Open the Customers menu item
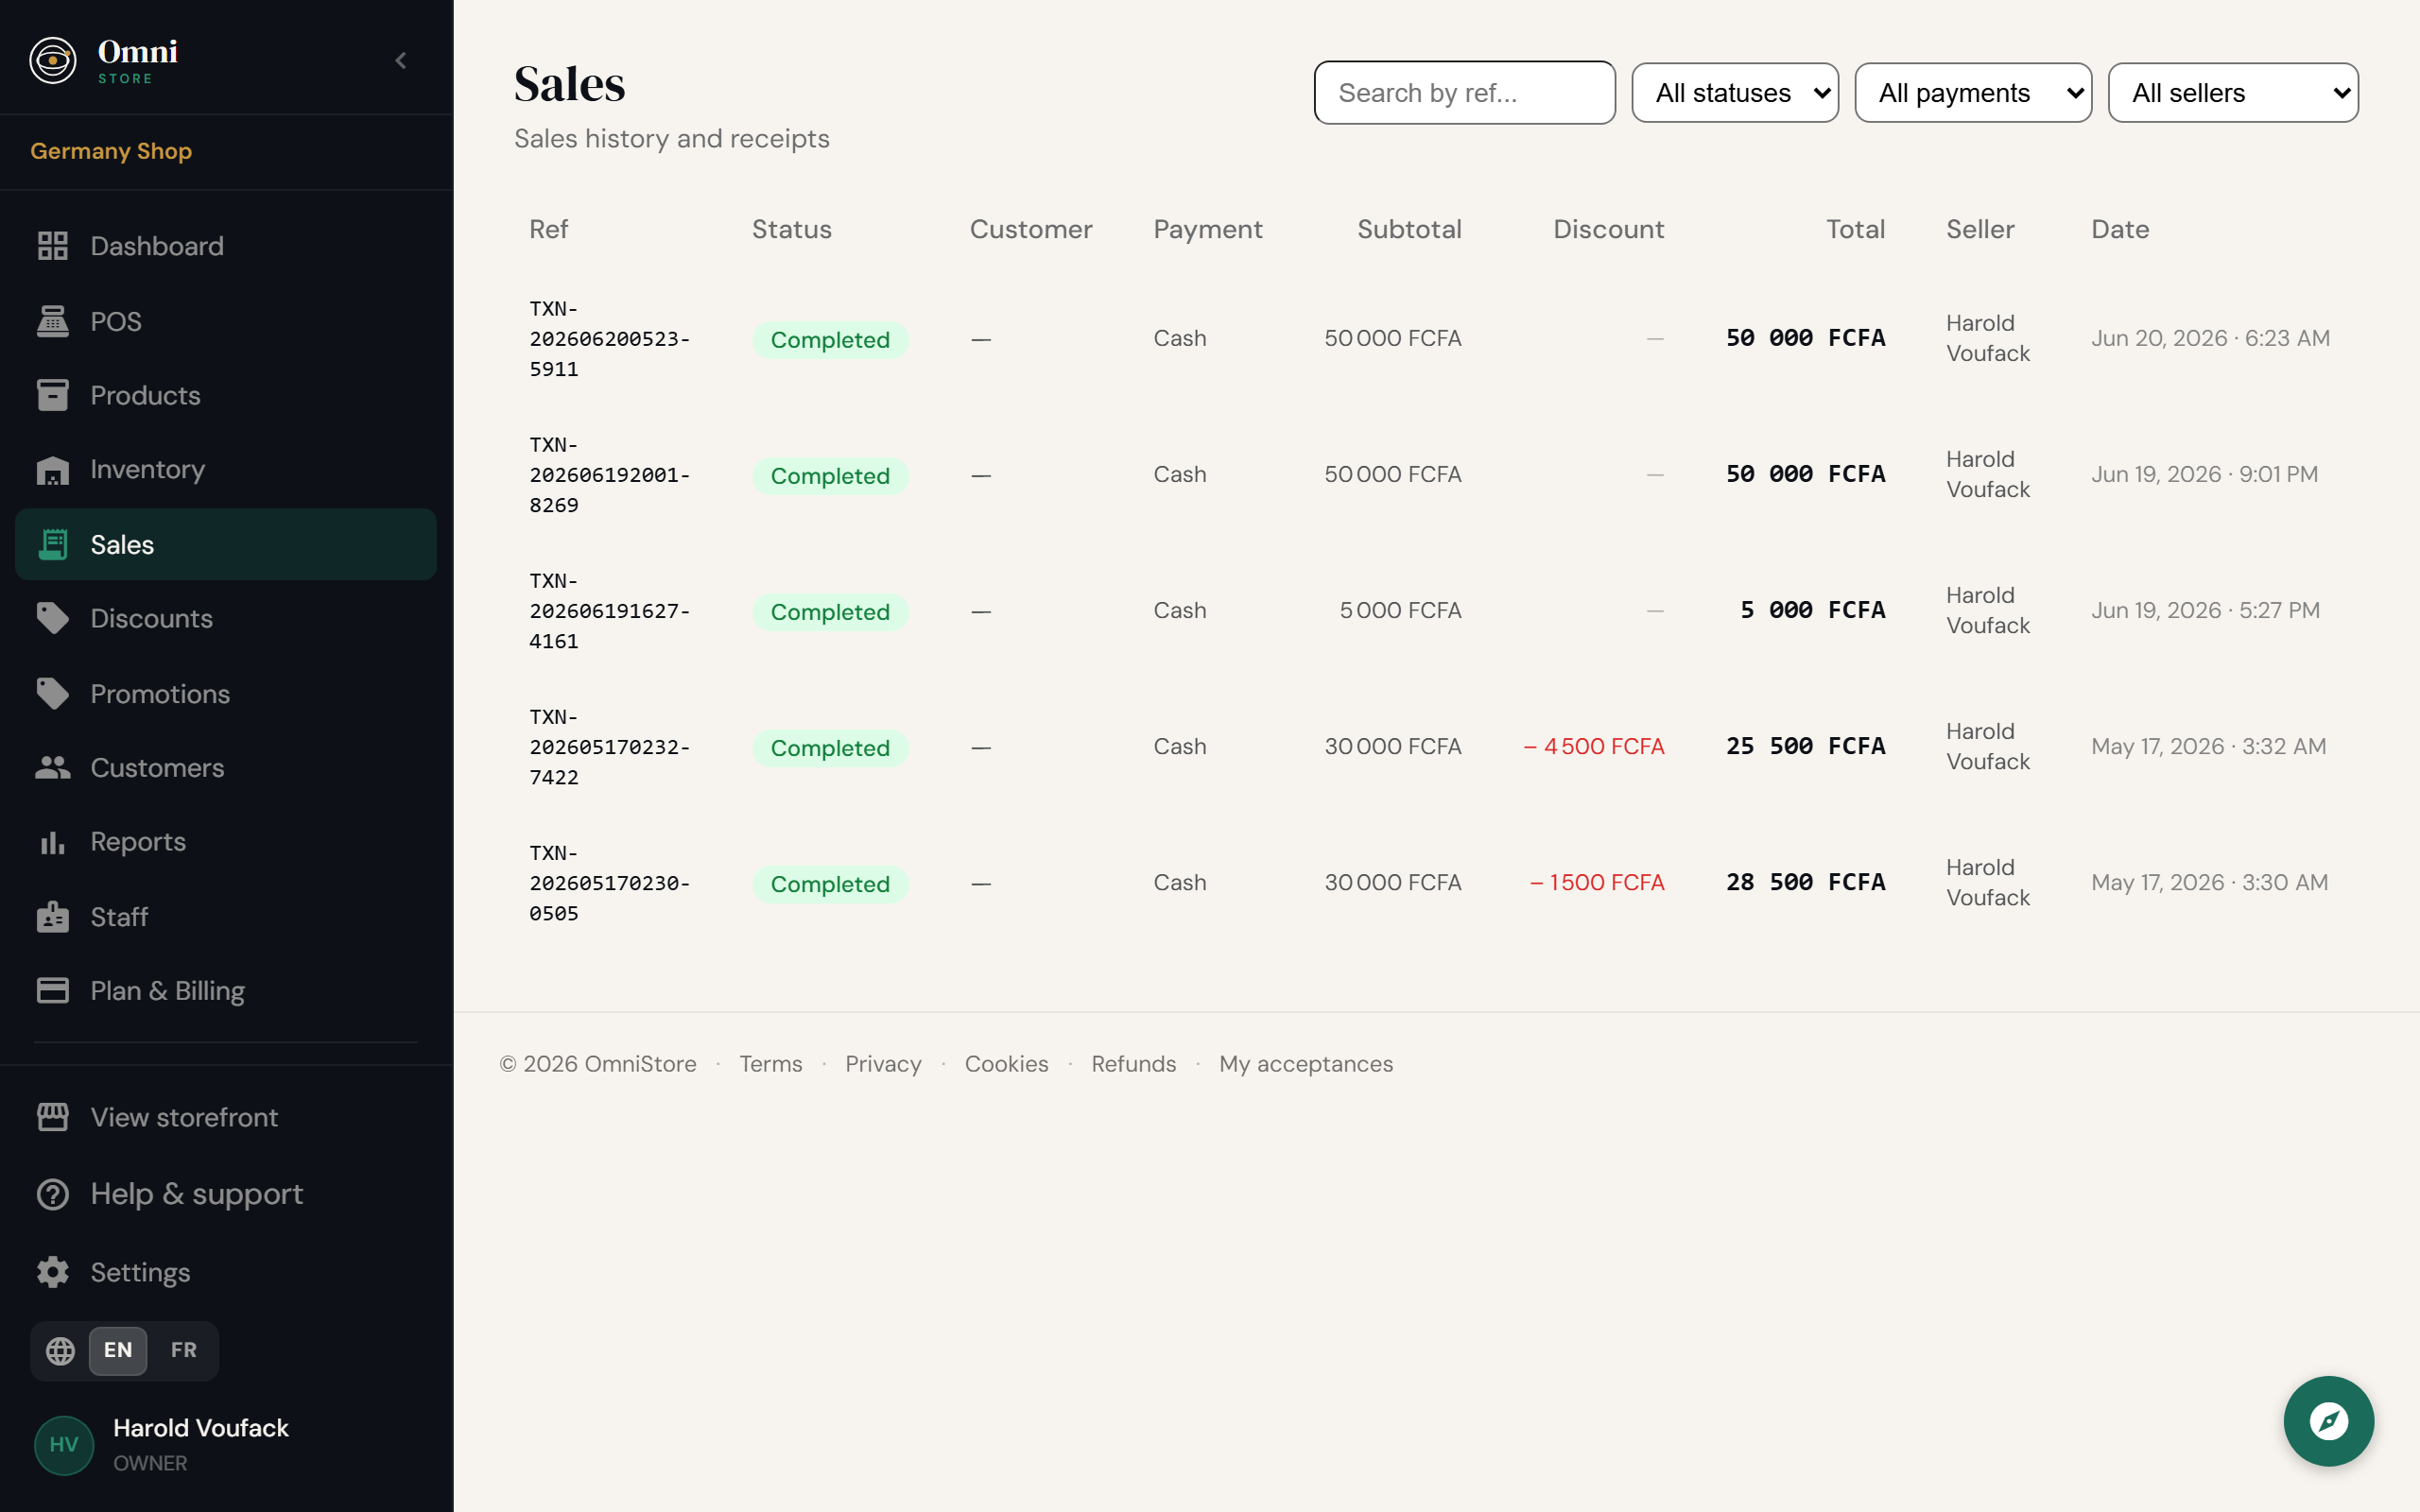 (226, 767)
